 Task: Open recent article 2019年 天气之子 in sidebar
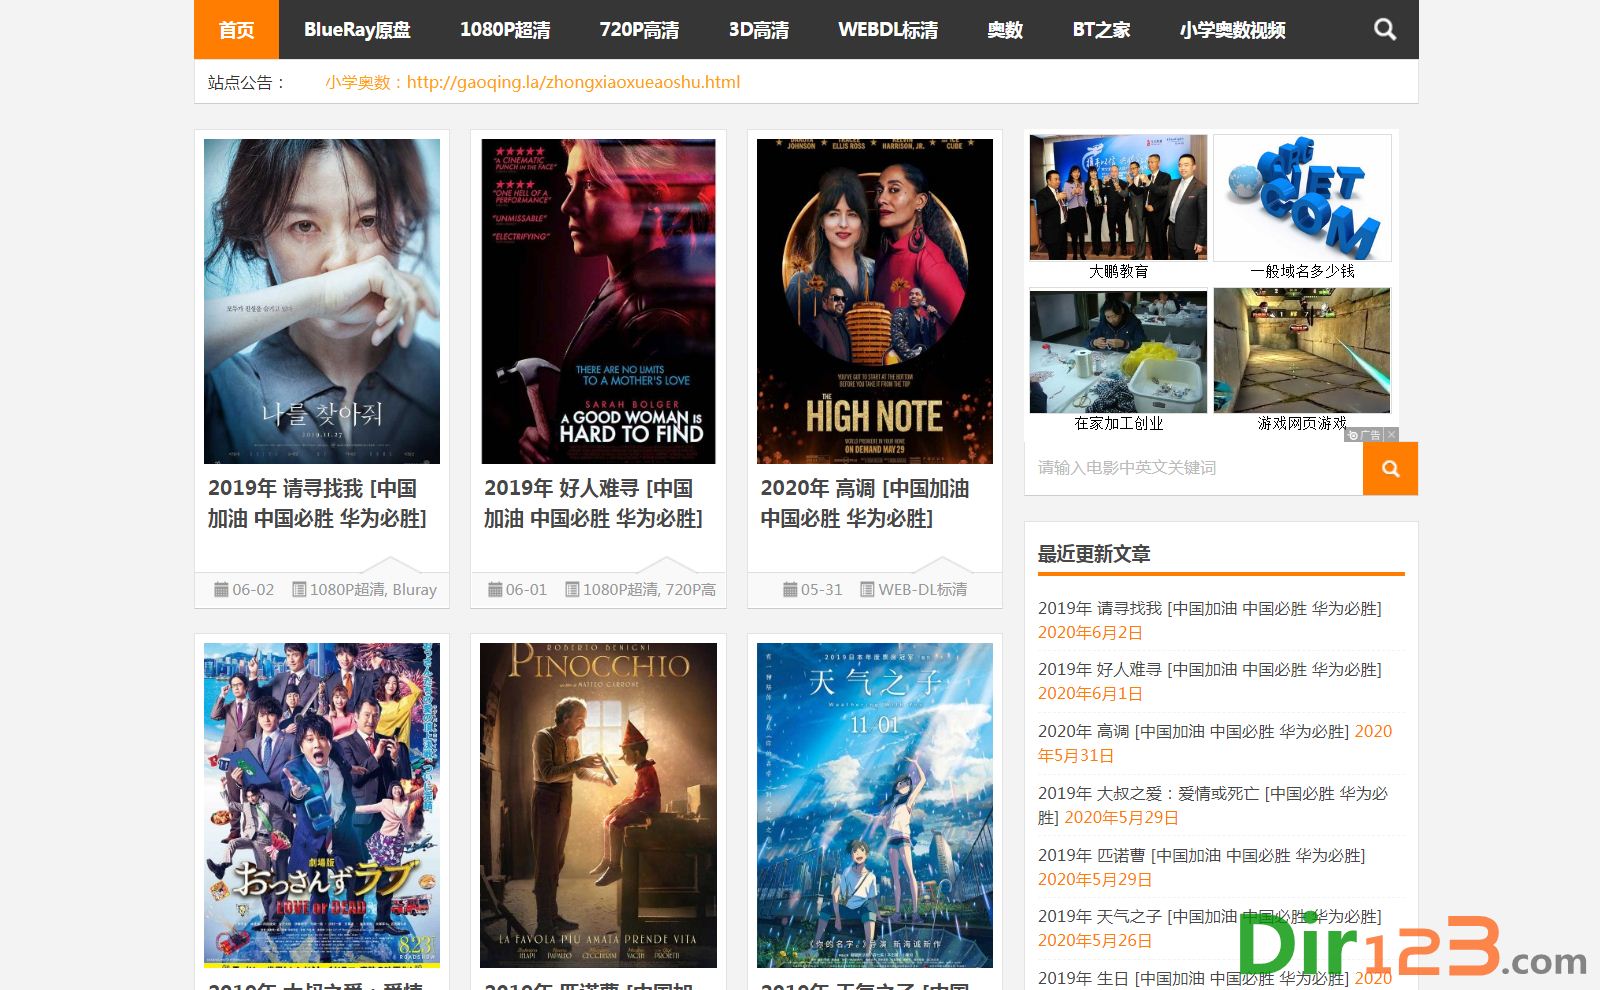point(1209,916)
